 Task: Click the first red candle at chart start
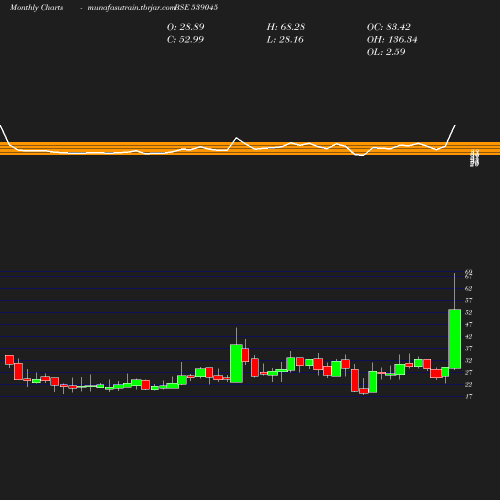9,360
